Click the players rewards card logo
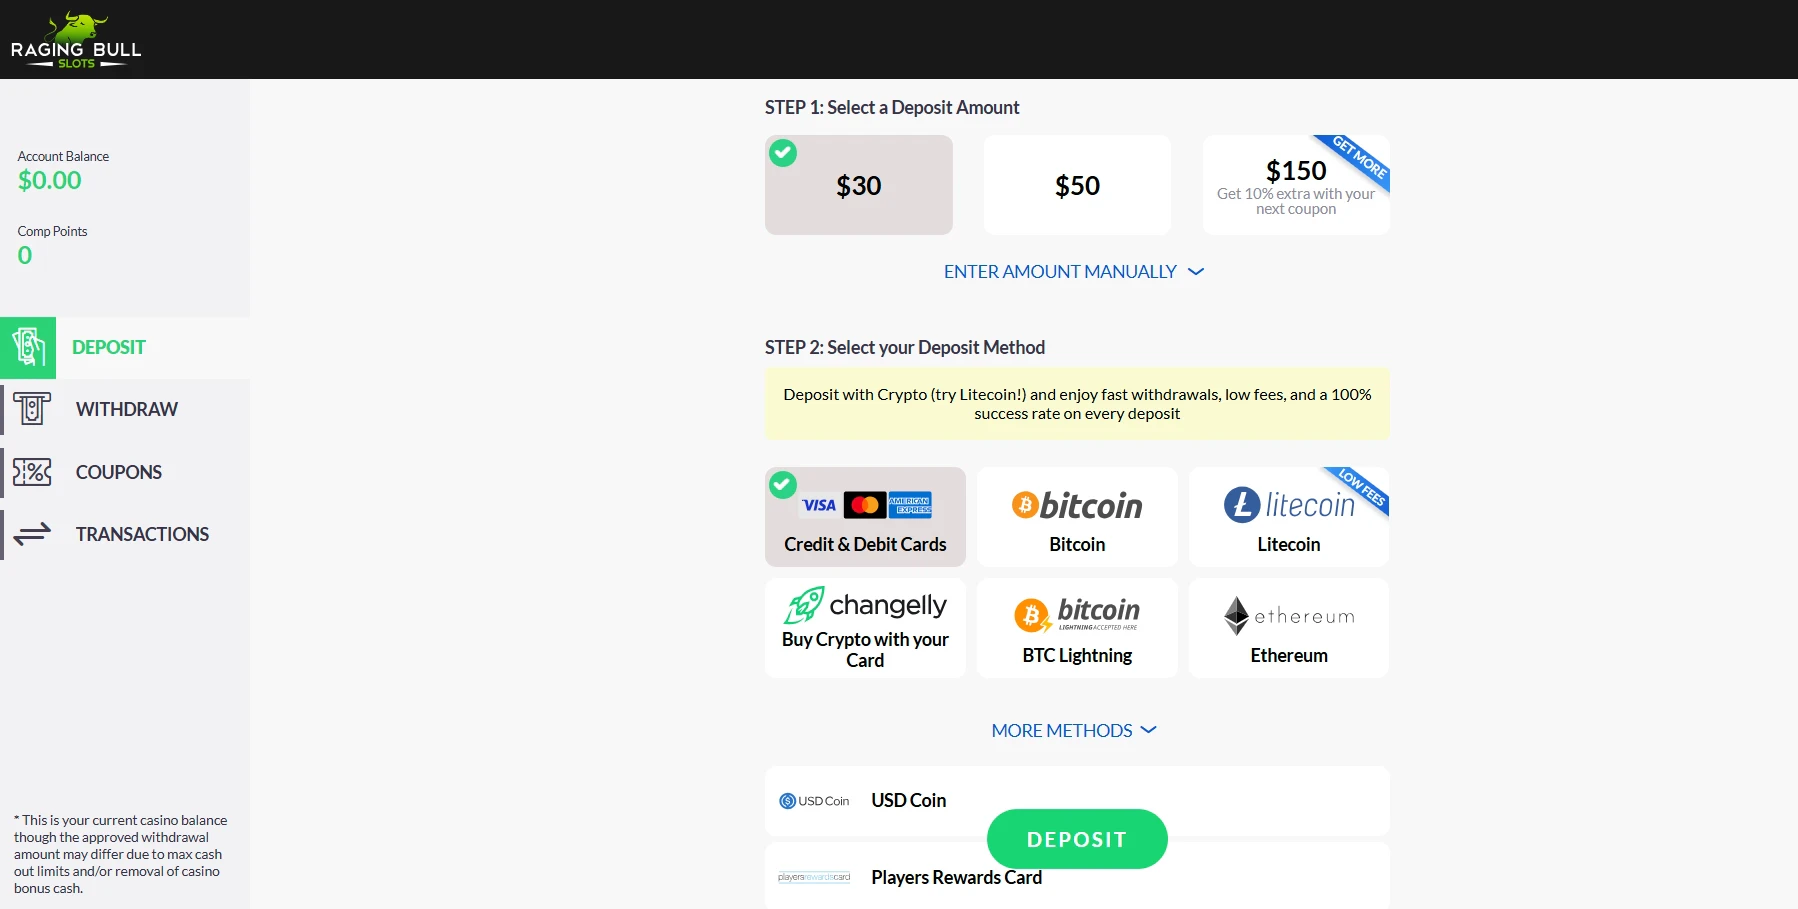 pyautogui.click(x=814, y=877)
